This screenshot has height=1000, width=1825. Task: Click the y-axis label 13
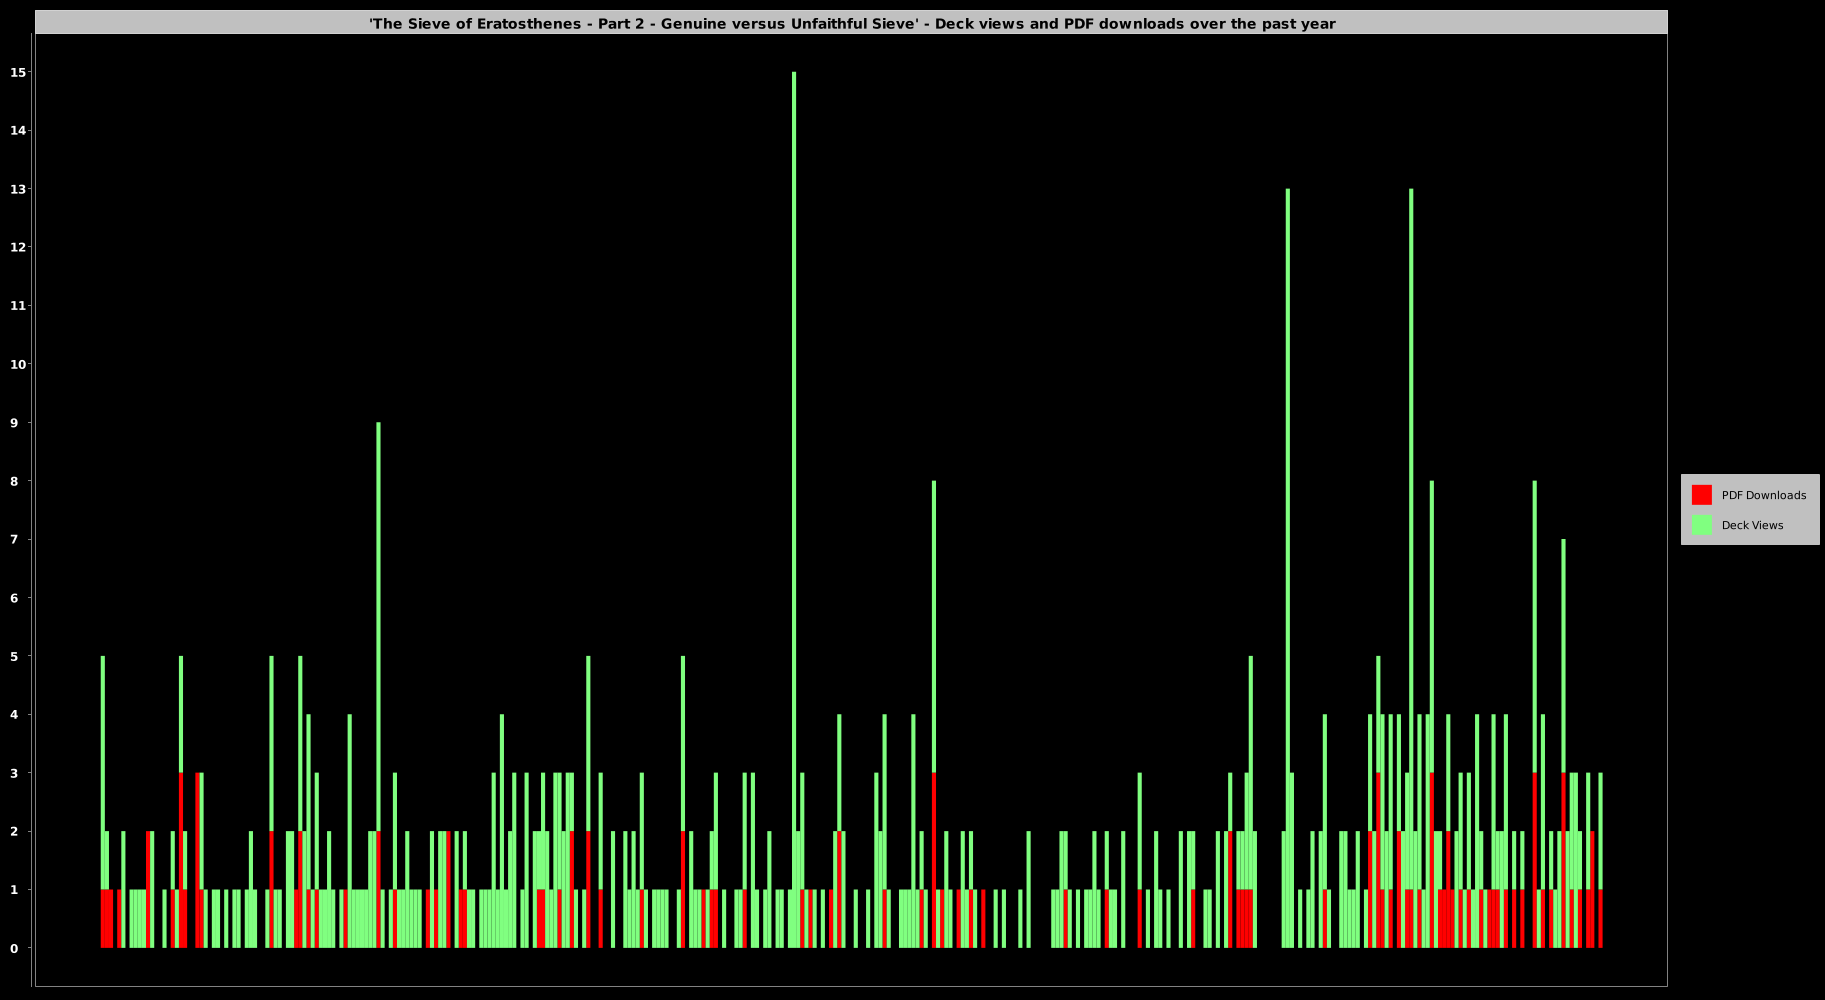(19, 189)
